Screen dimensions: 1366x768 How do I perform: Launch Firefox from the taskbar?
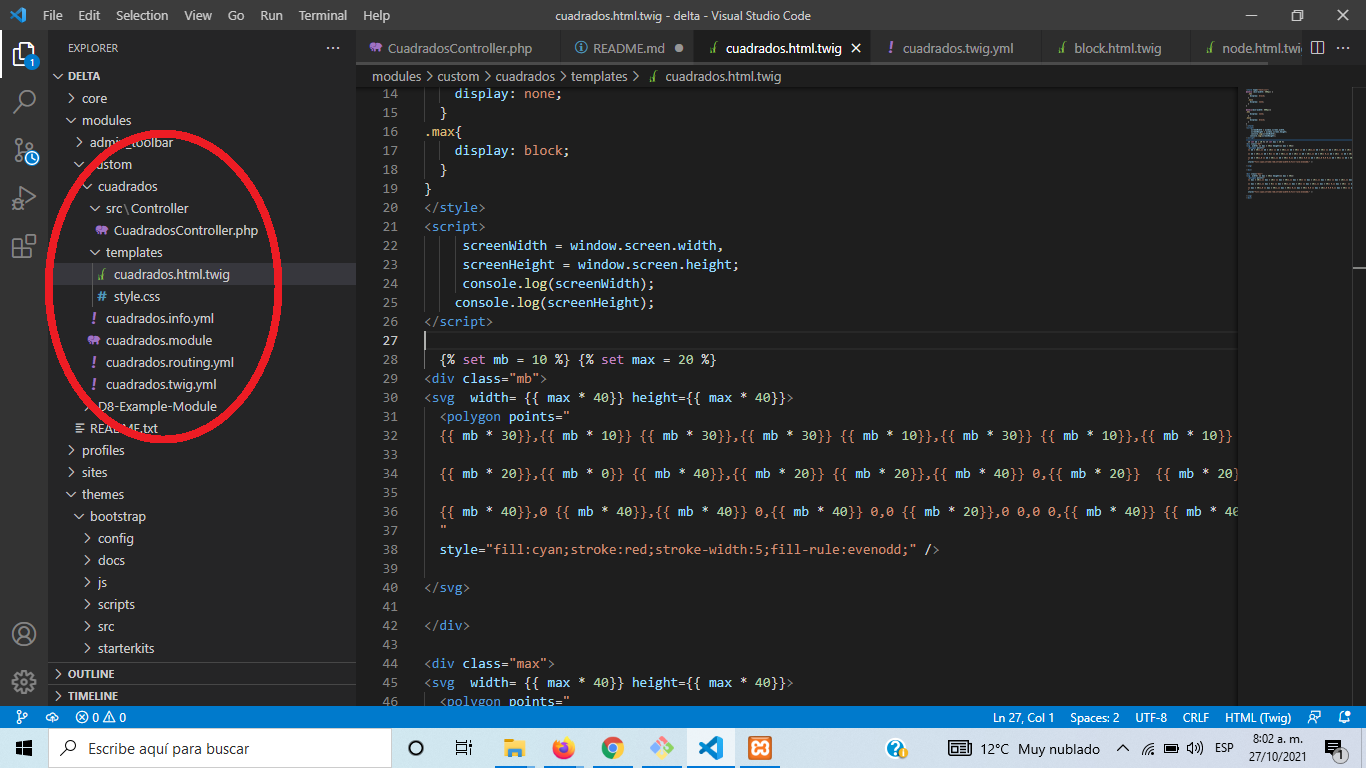(563, 748)
